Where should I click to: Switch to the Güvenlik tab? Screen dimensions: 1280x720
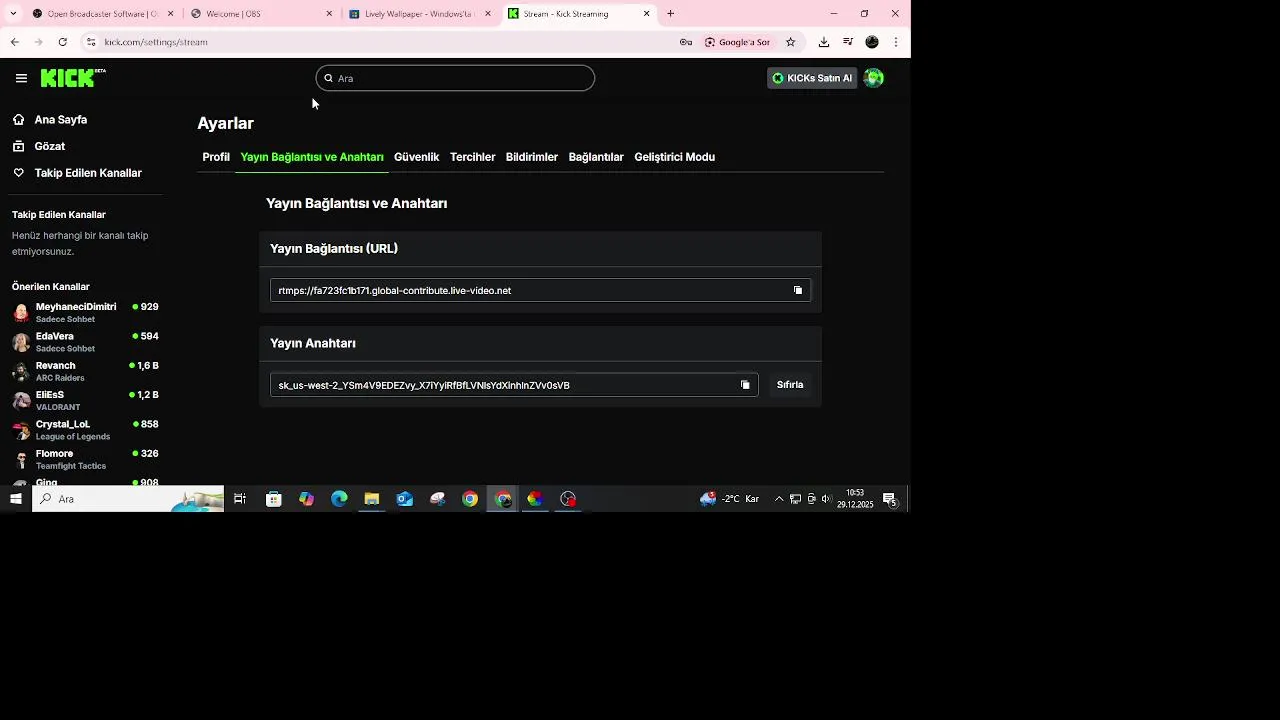(416, 157)
